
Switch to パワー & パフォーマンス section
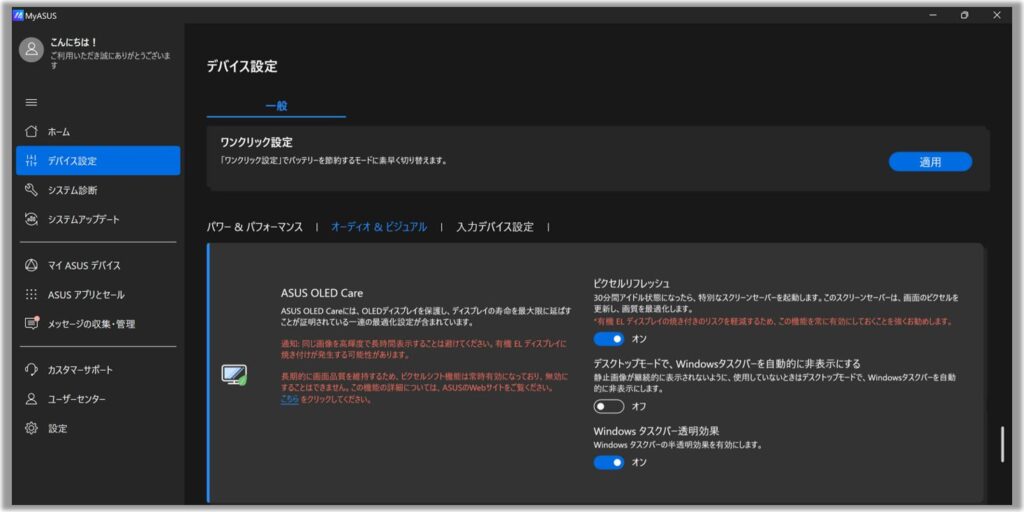[x=255, y=227]
